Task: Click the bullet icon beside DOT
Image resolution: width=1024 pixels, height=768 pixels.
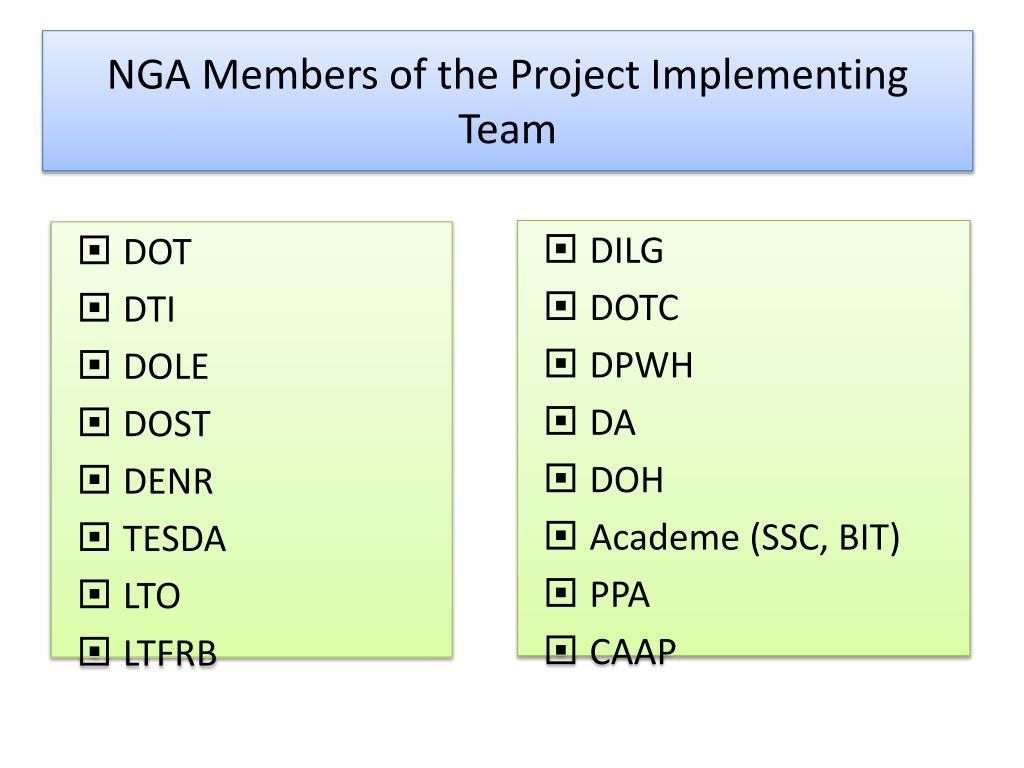Action: tap(94, 251)
